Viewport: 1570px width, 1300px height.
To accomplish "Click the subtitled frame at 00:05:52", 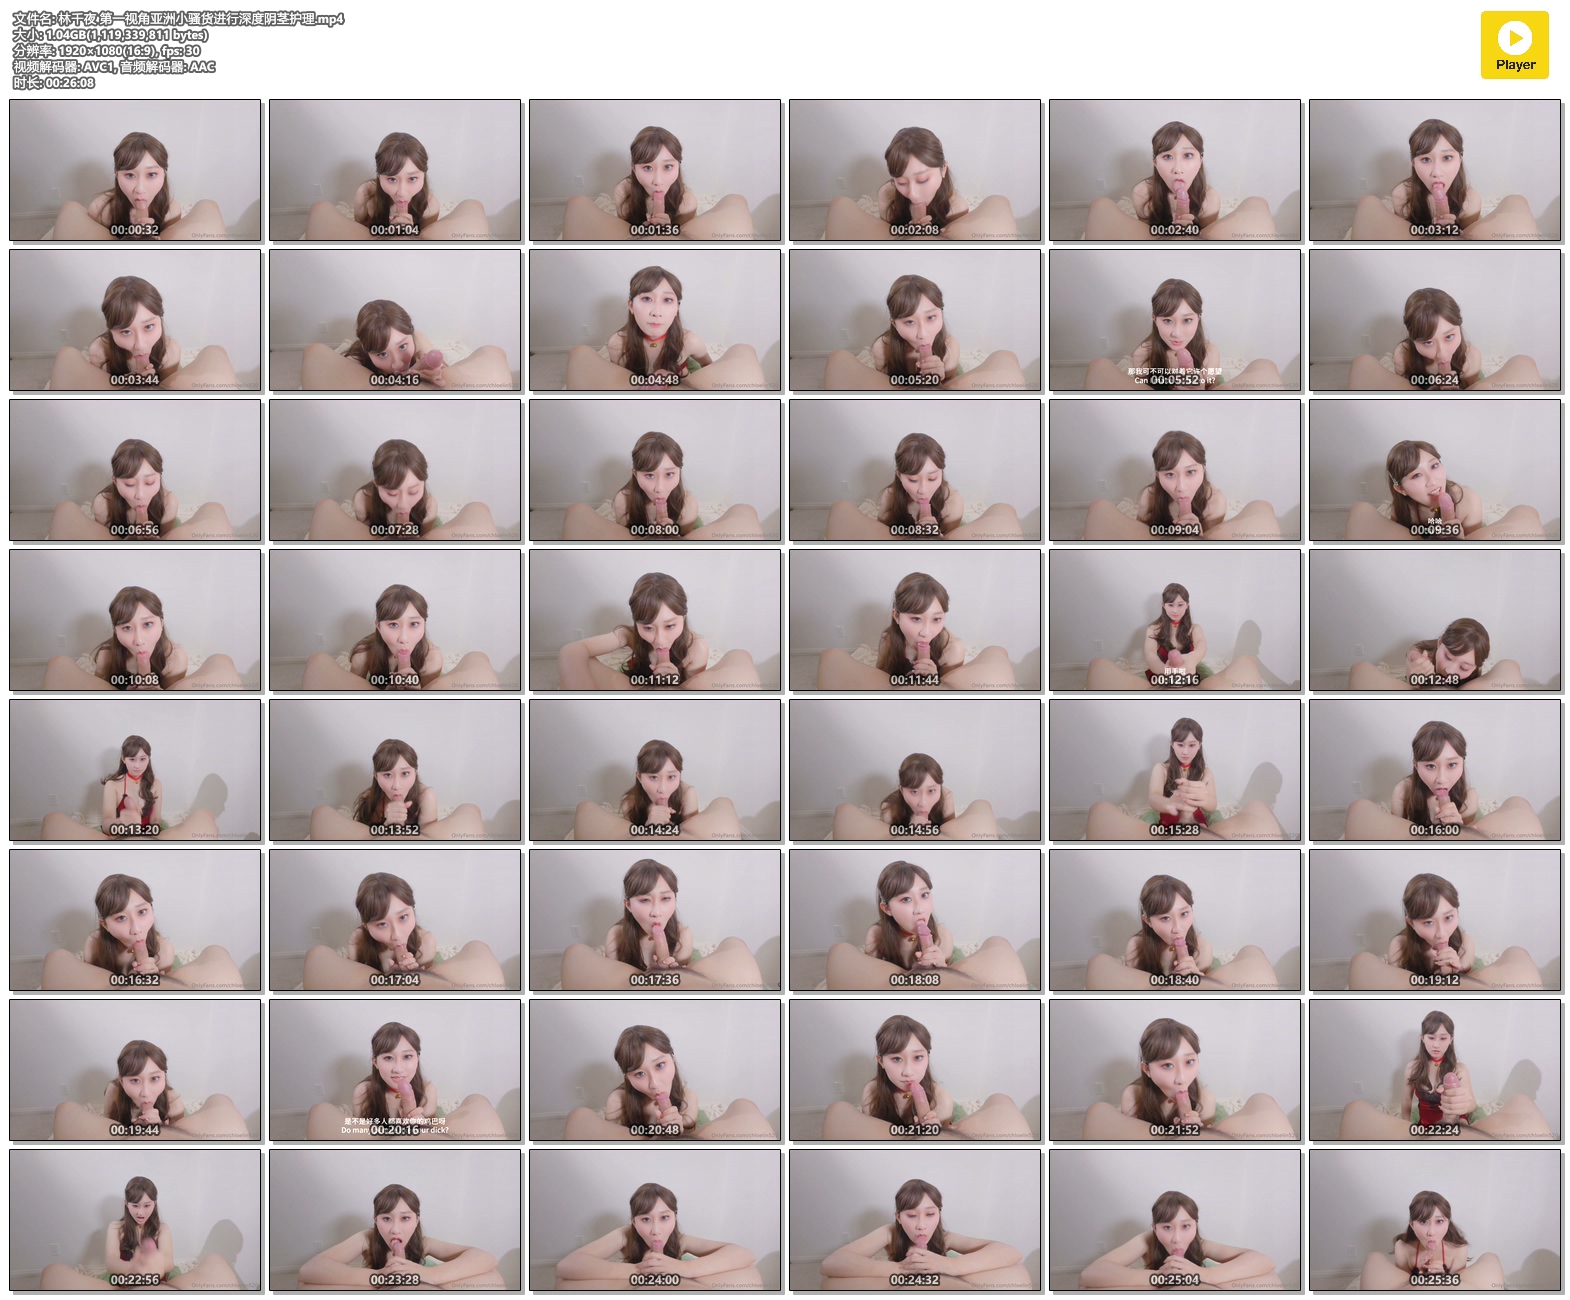I will click(1174, 320).
